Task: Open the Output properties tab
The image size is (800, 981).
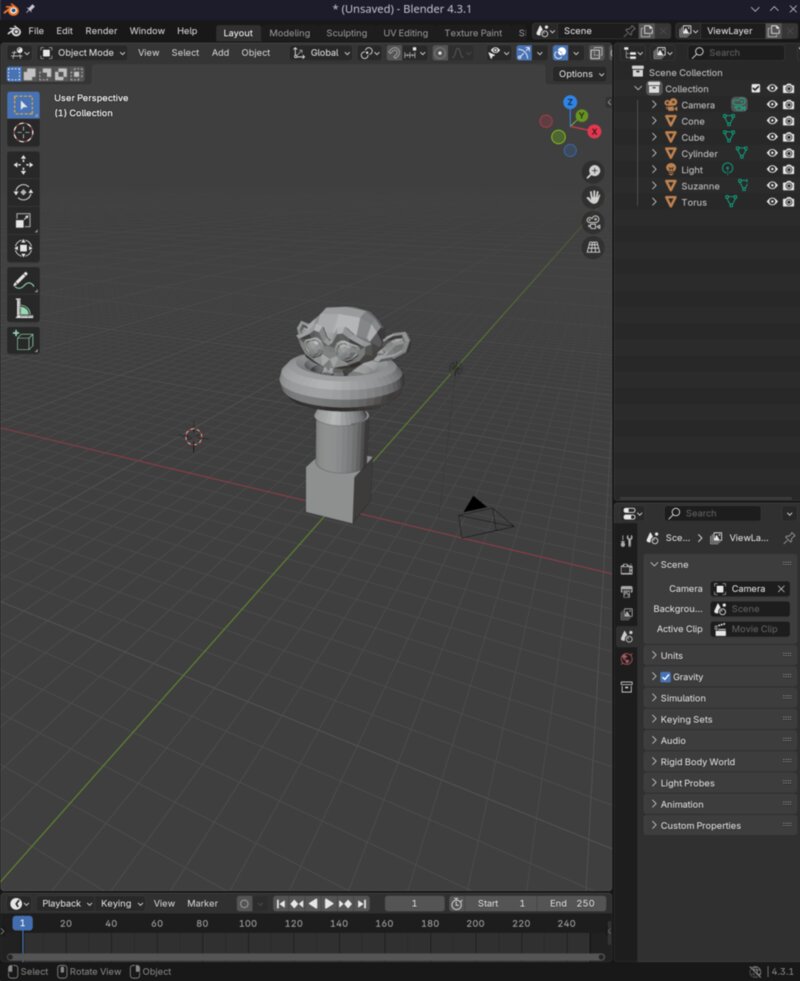Action: pos(626,592)
